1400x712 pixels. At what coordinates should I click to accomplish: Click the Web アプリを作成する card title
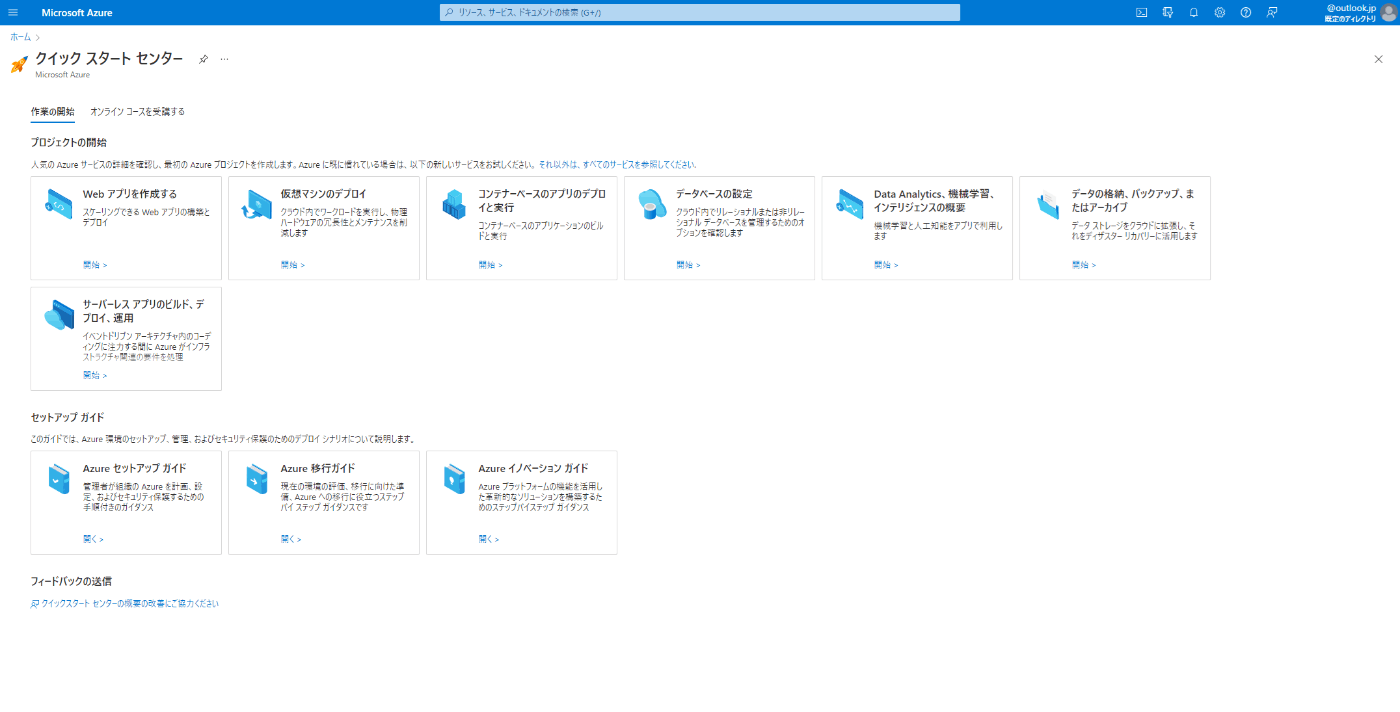(x=130, y=194)
